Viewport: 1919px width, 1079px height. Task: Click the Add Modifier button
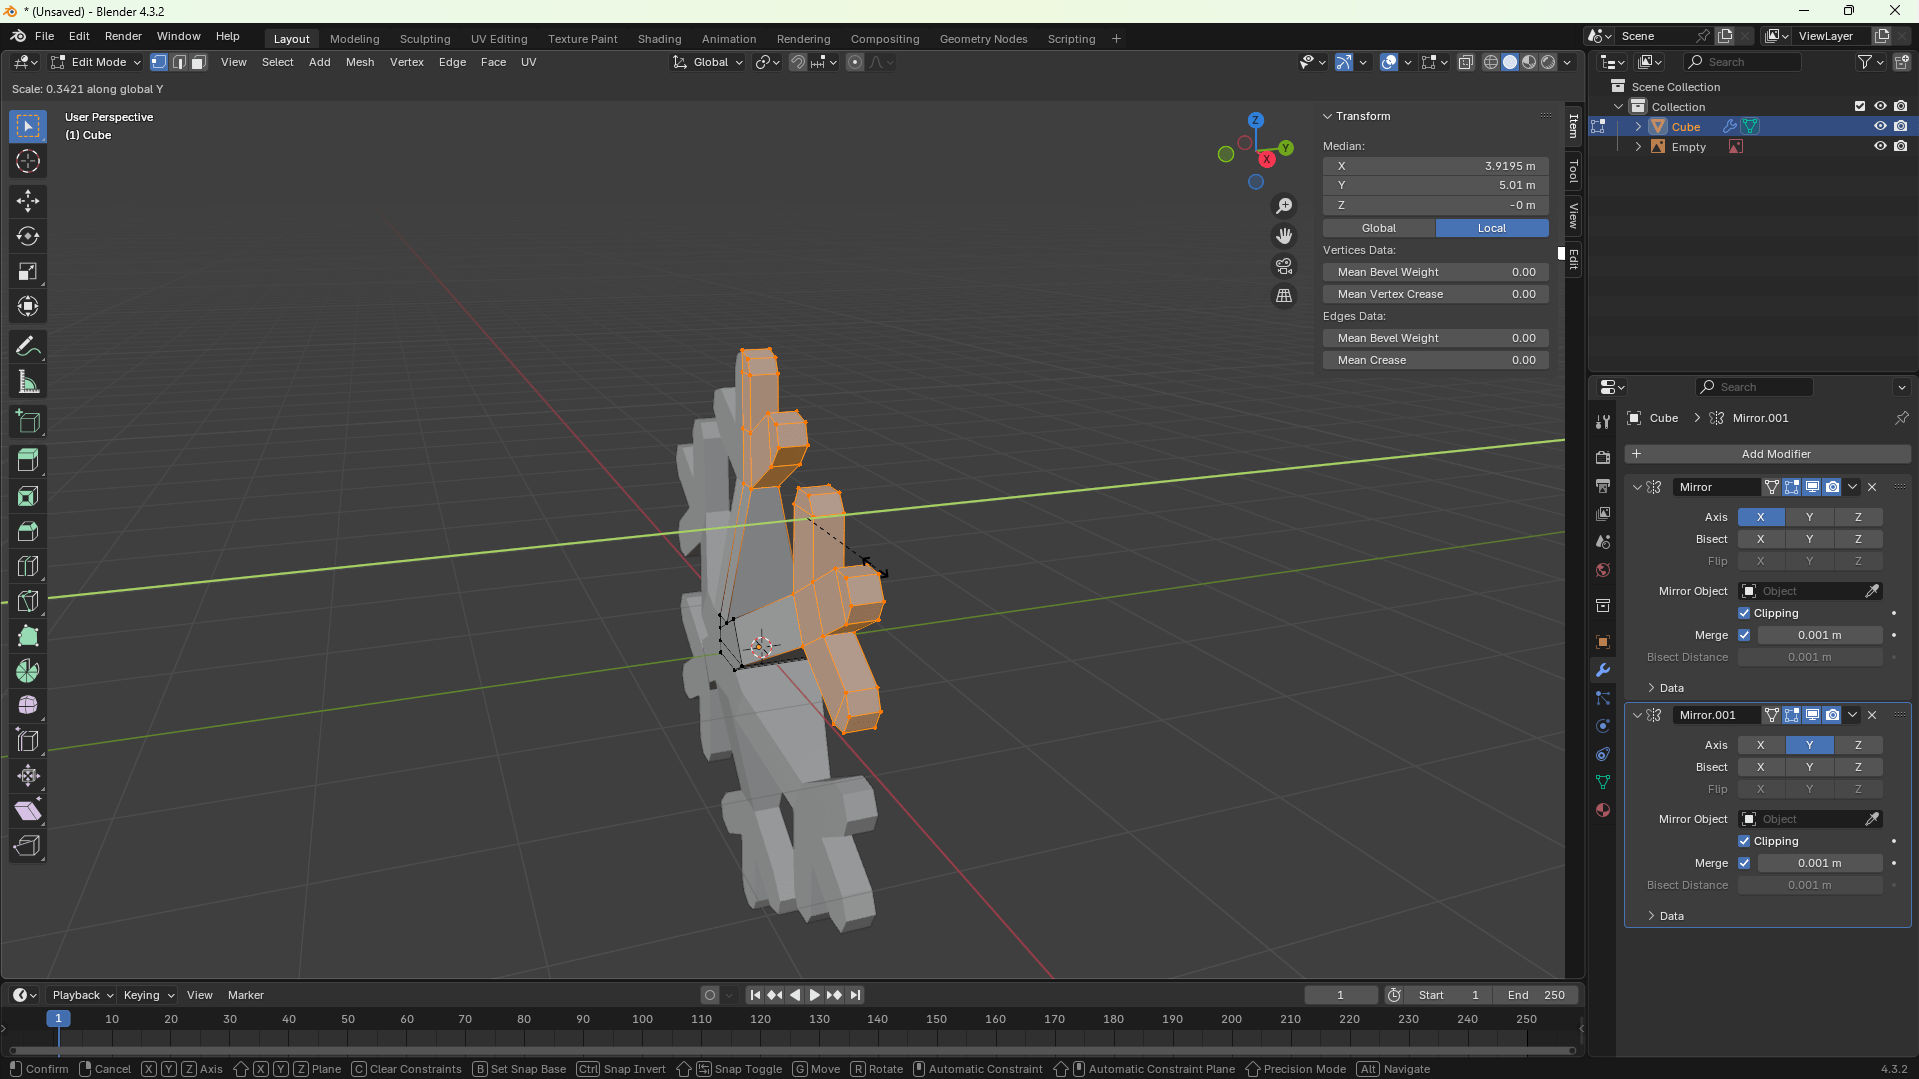click(1767, 454)
